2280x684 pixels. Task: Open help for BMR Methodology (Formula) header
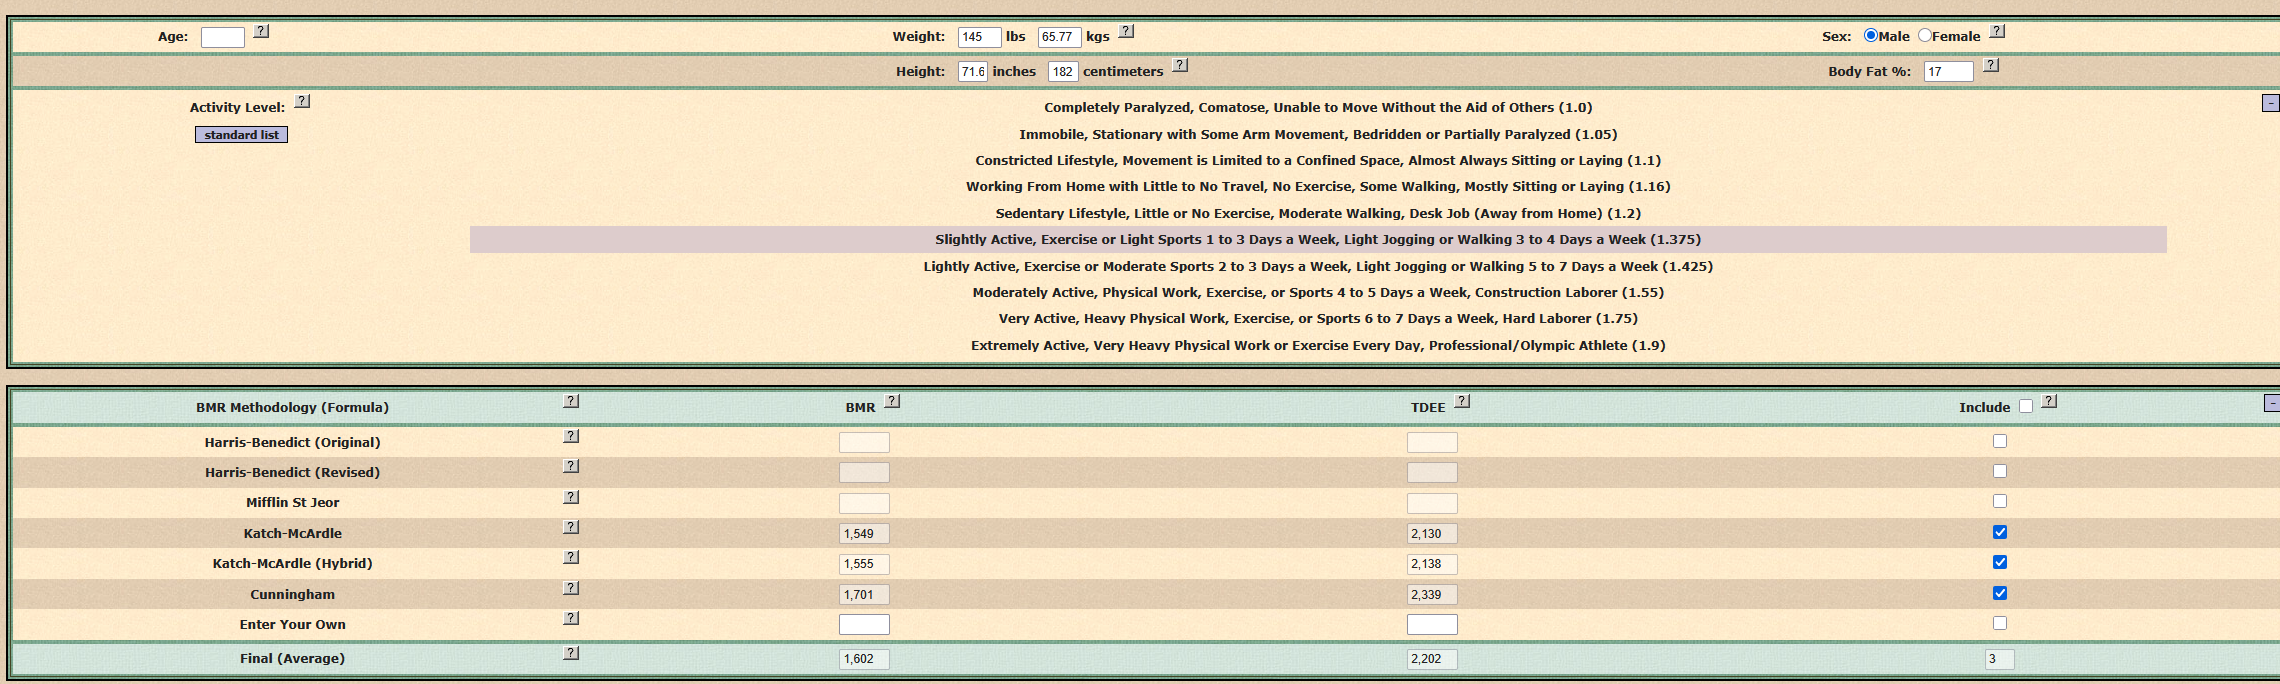[571, 401]
